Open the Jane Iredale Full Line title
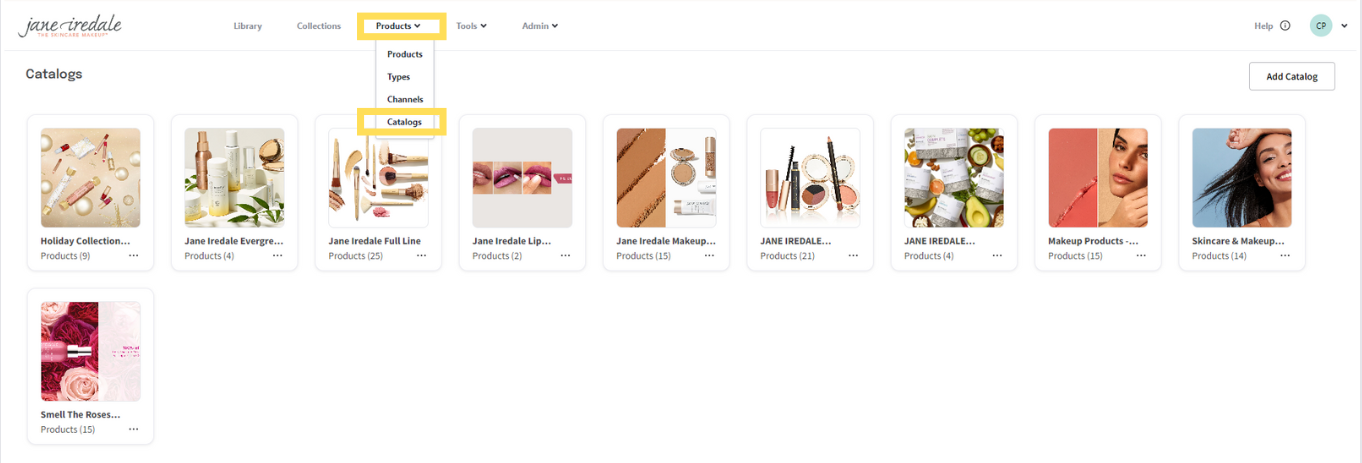The height and width of the screenshot is (463, 1362). [x=374, y=241]
